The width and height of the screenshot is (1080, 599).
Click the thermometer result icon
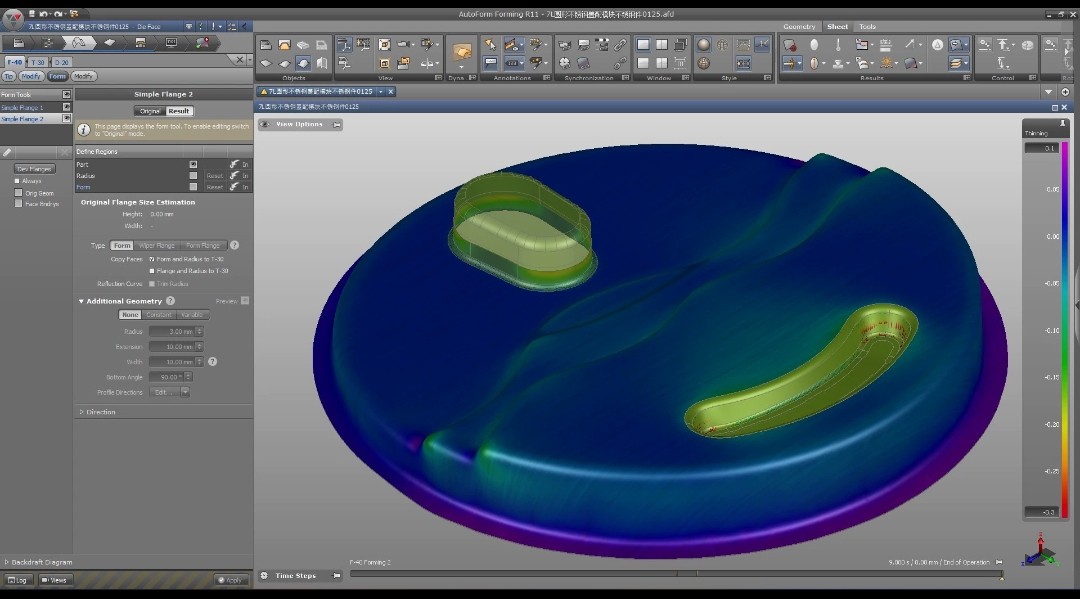coord(838,45)
